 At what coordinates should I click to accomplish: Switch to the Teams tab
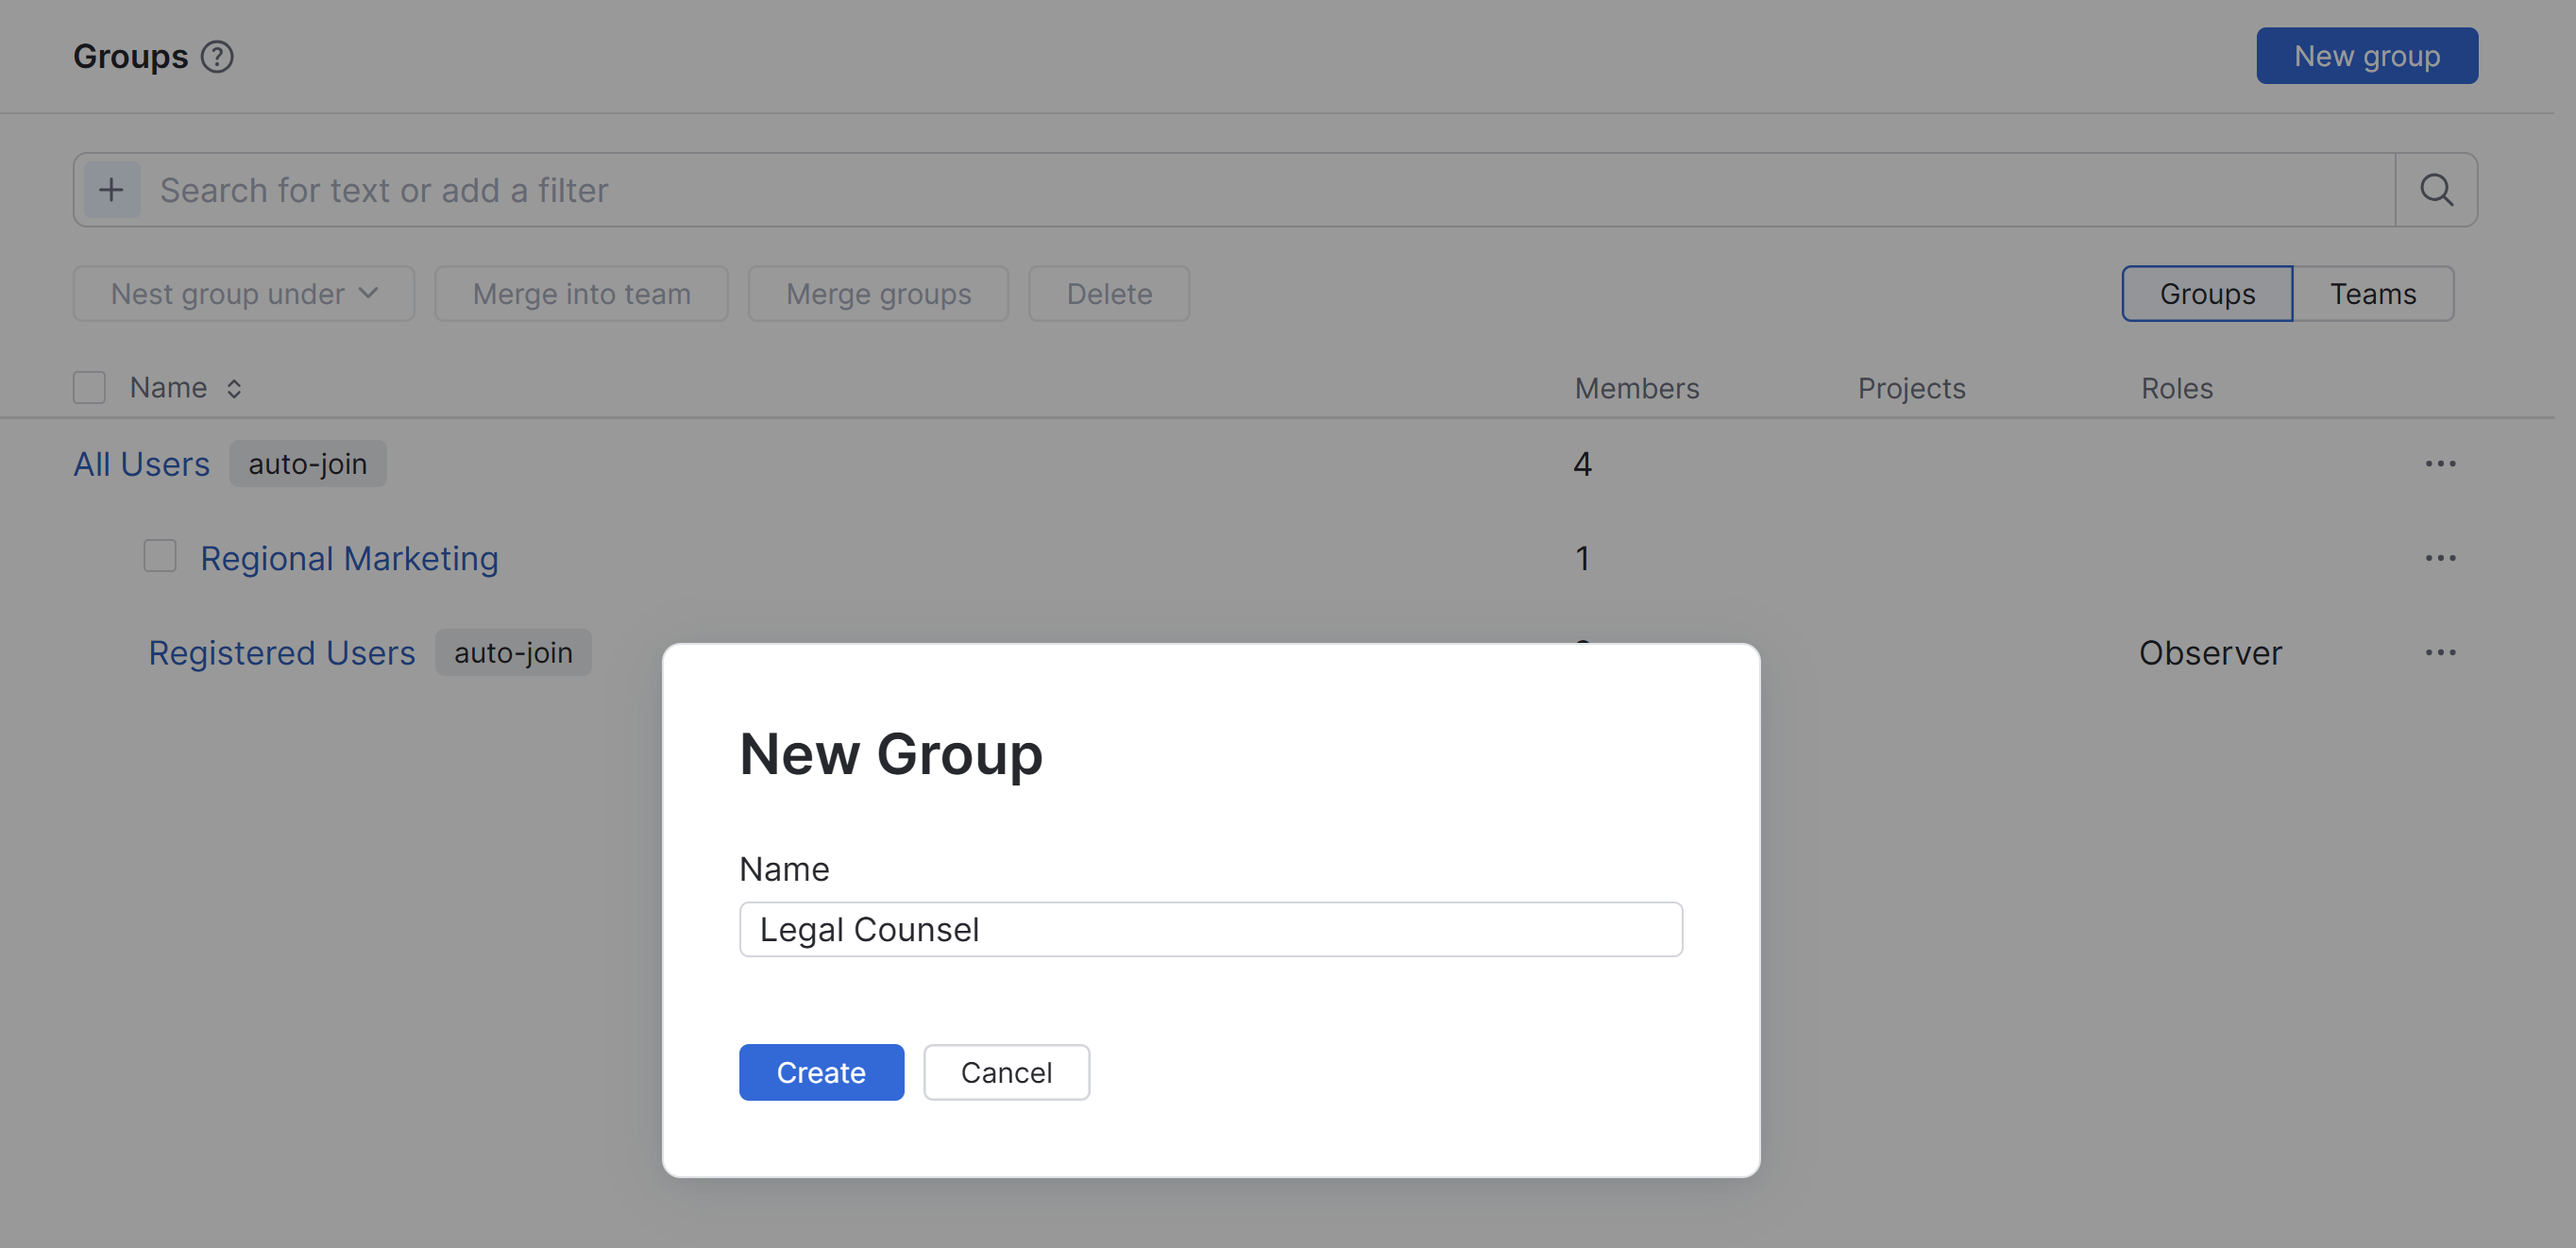pyautogui.click(x=2372, y=293)
